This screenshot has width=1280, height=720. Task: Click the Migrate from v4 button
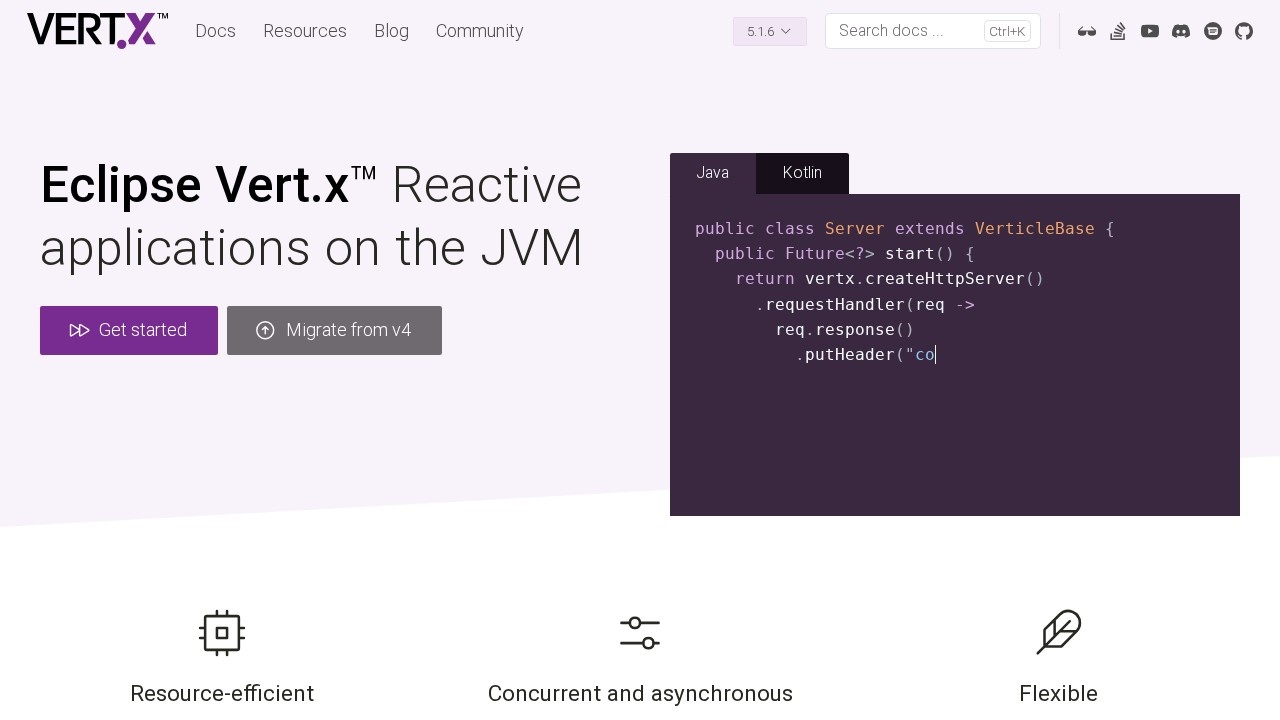pyautogui.click(x=334, y=330)
